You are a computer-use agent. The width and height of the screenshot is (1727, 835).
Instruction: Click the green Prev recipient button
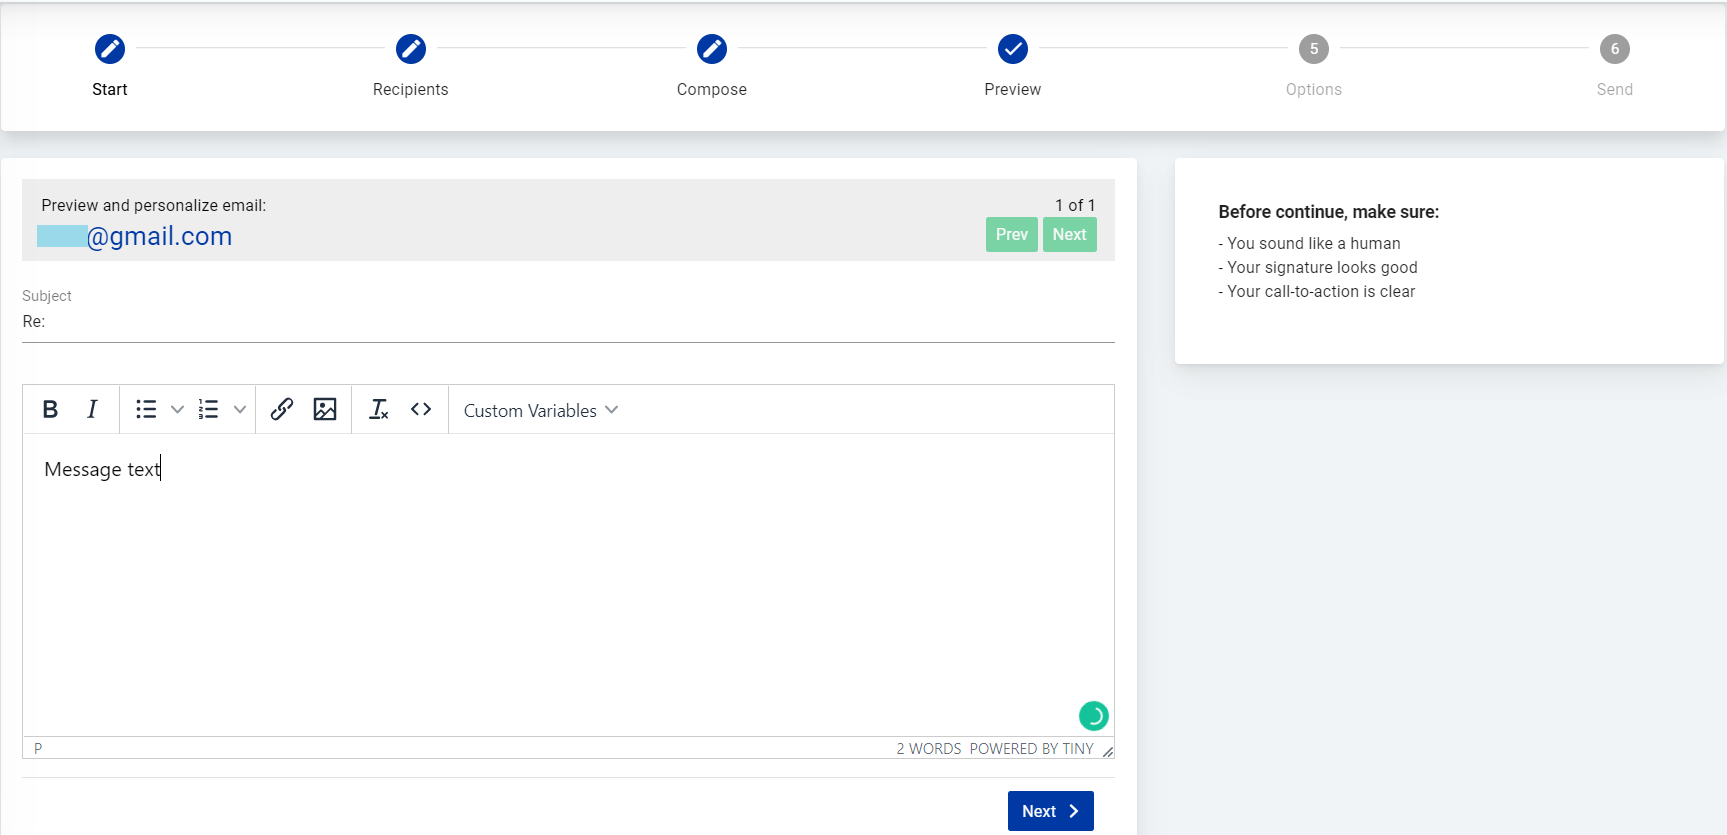(1011, 234)
